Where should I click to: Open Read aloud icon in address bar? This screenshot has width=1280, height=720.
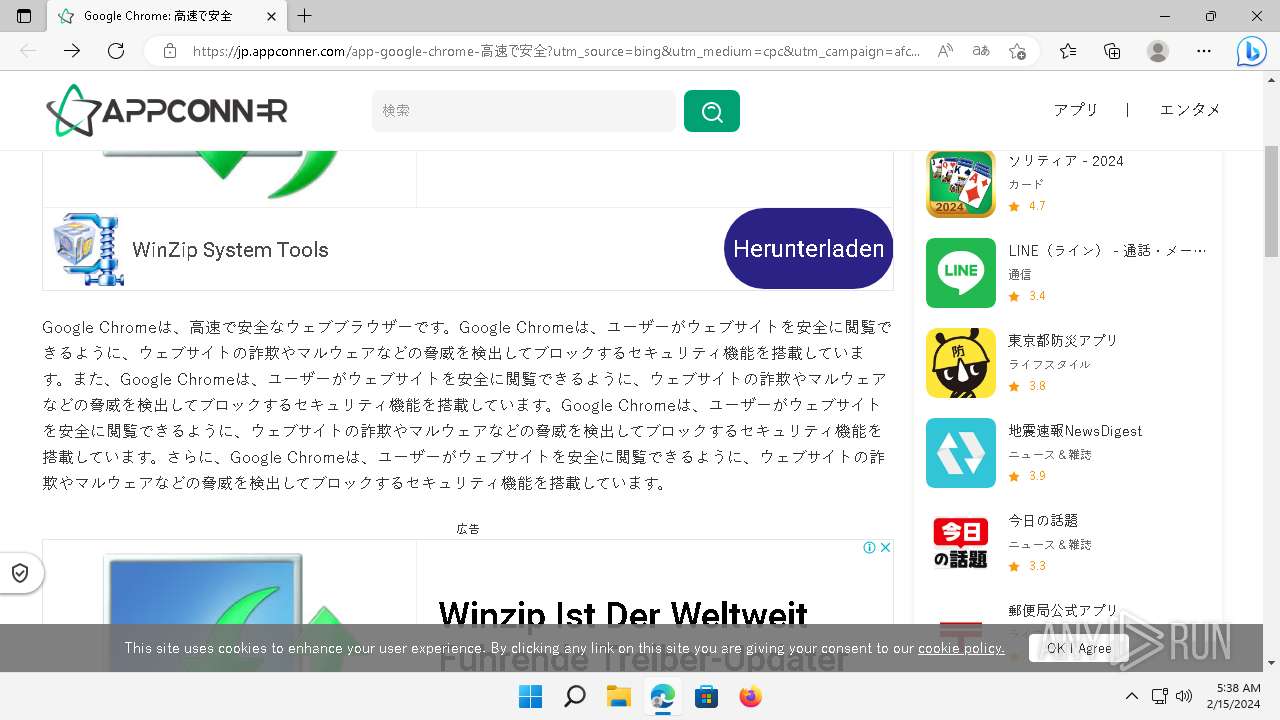click(945, 51)
